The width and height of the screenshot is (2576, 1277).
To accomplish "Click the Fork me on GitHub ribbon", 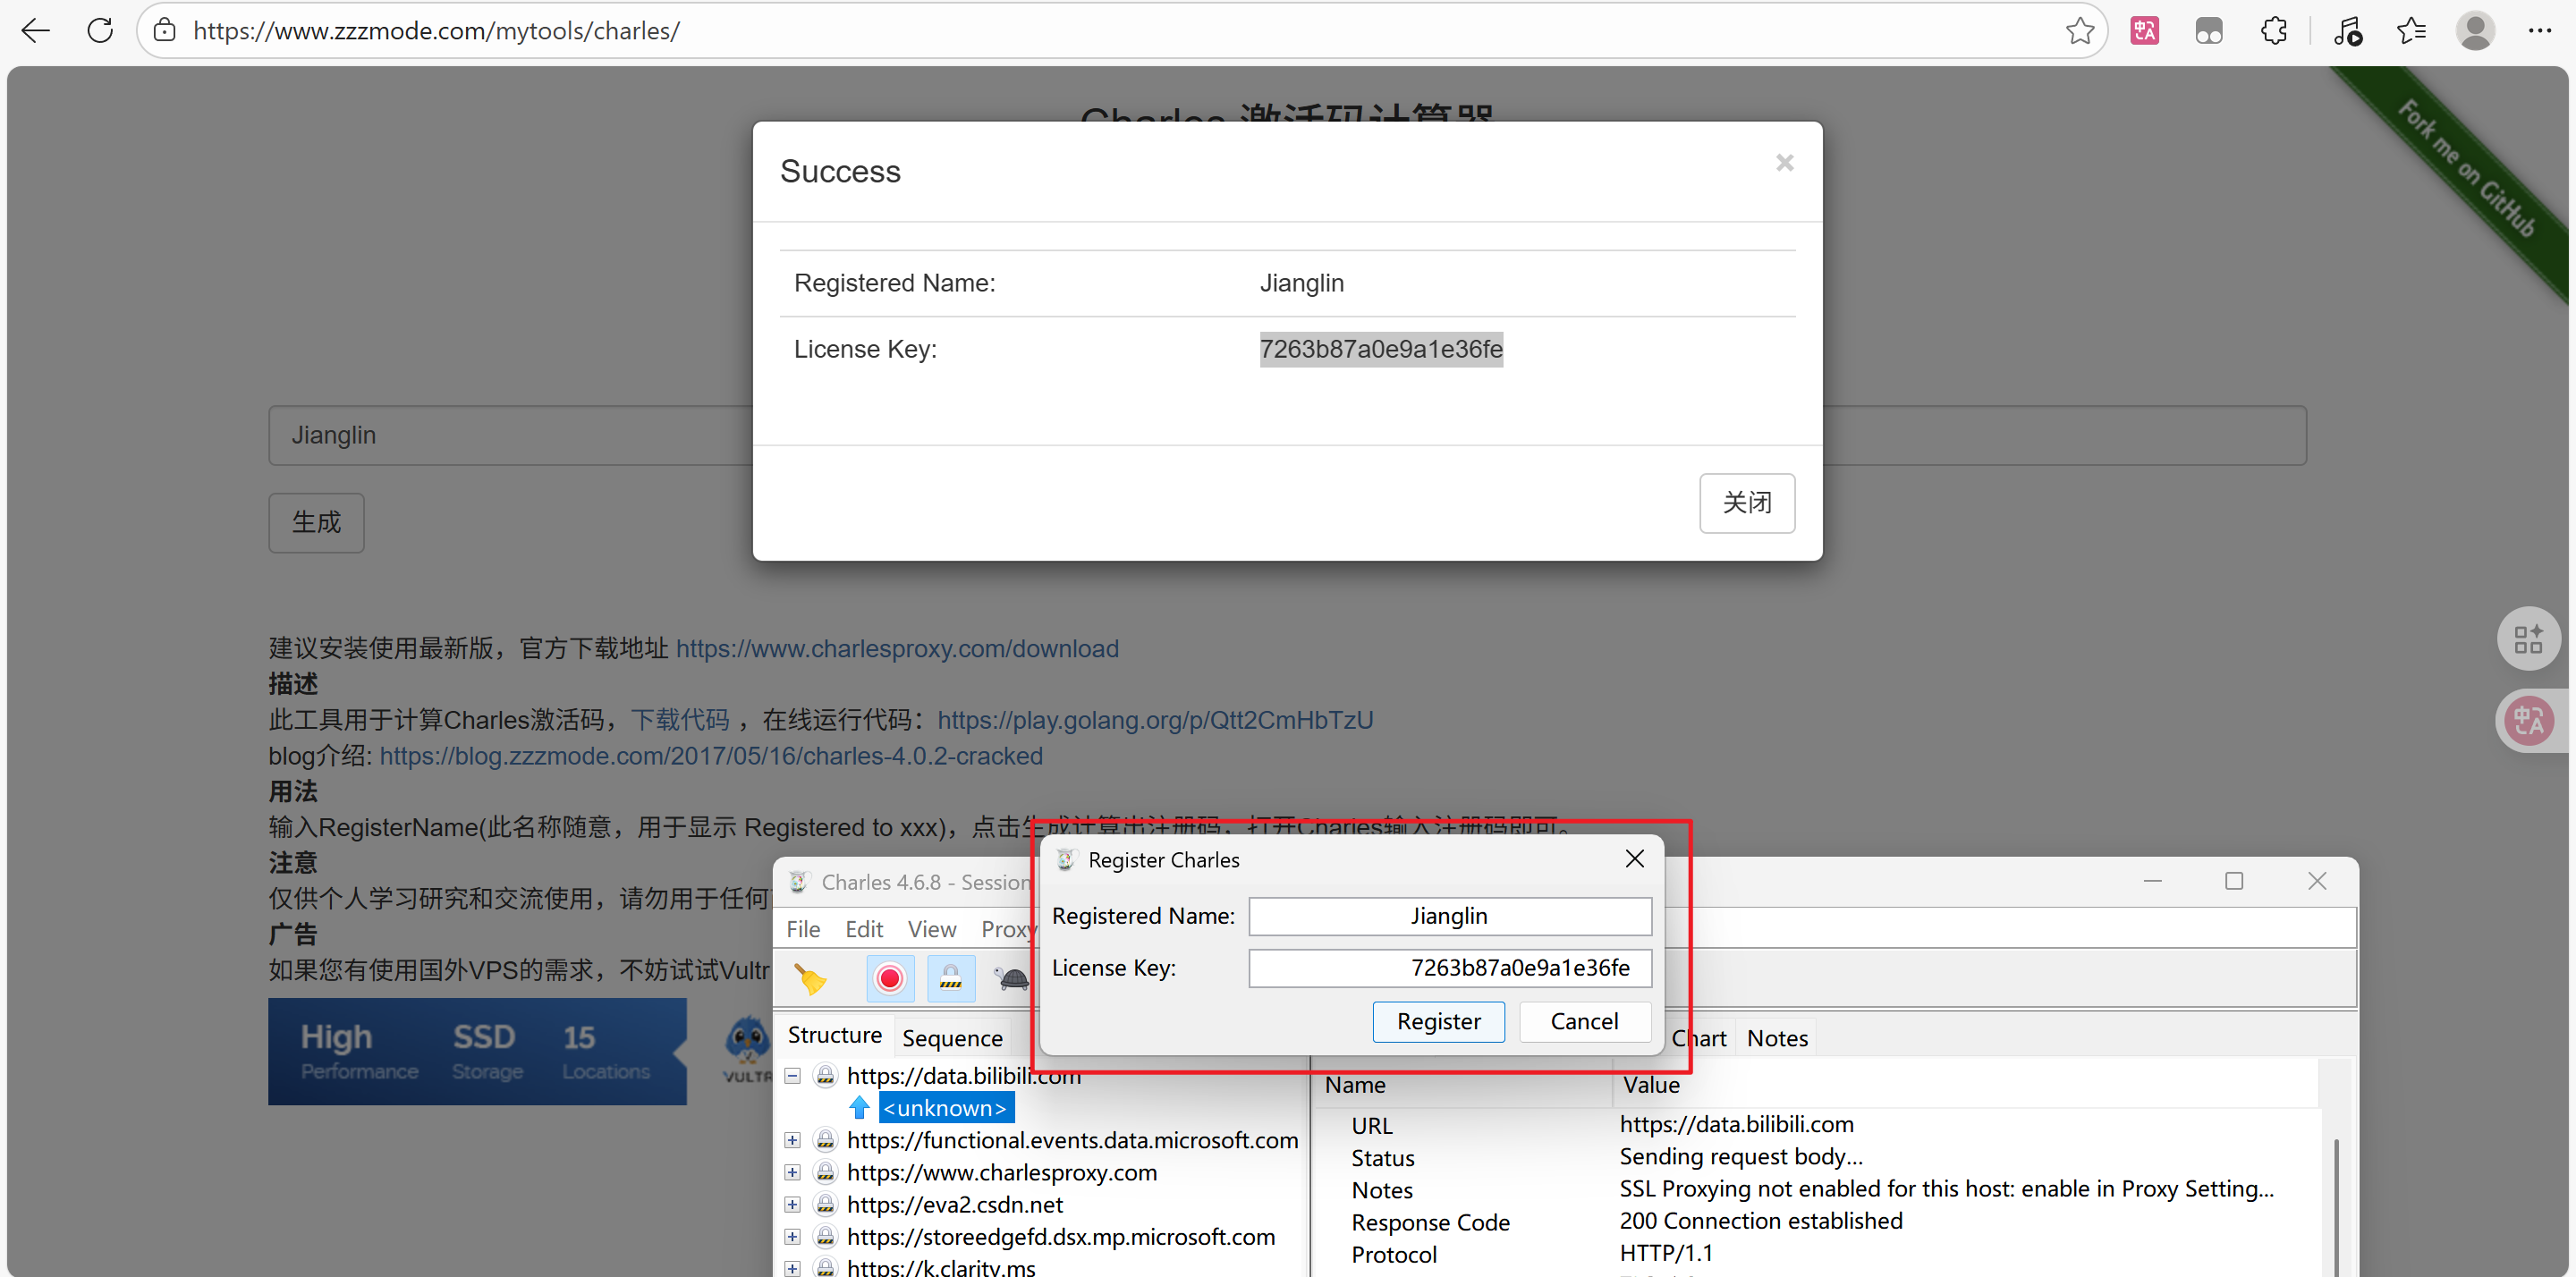I will pos(2466,170).
